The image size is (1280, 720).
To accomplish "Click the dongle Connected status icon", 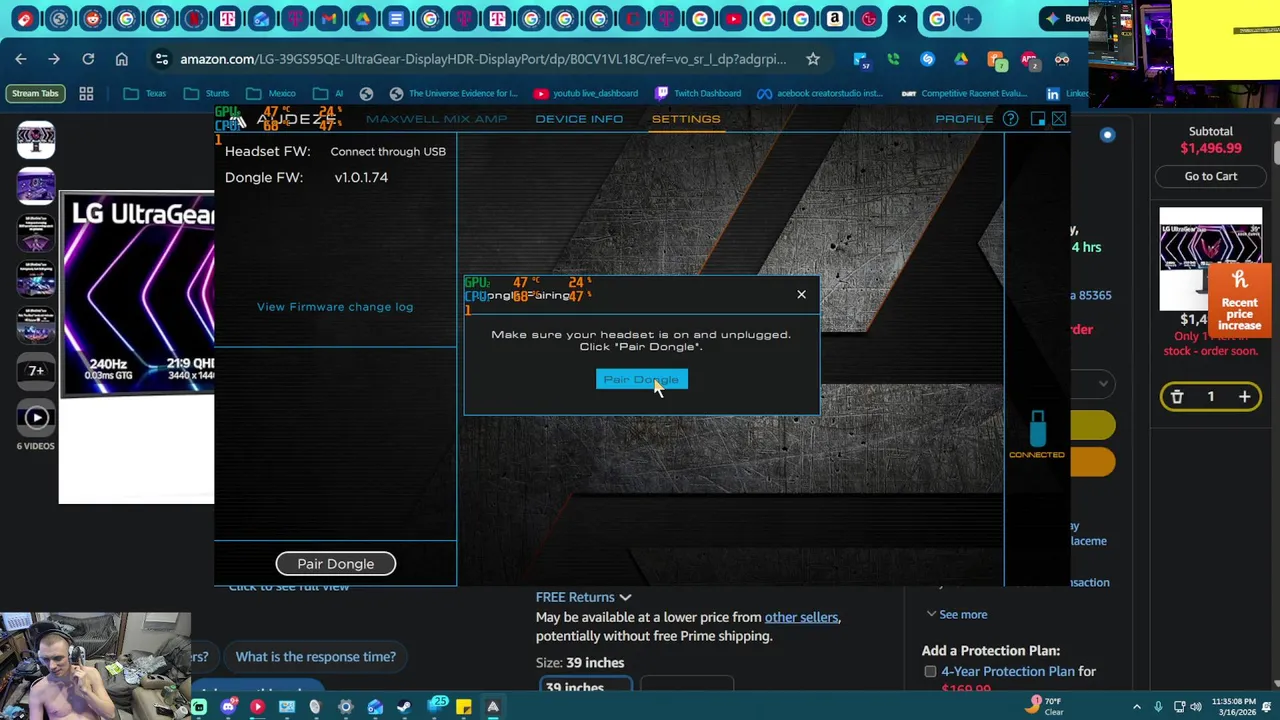I will [1037, 434].
